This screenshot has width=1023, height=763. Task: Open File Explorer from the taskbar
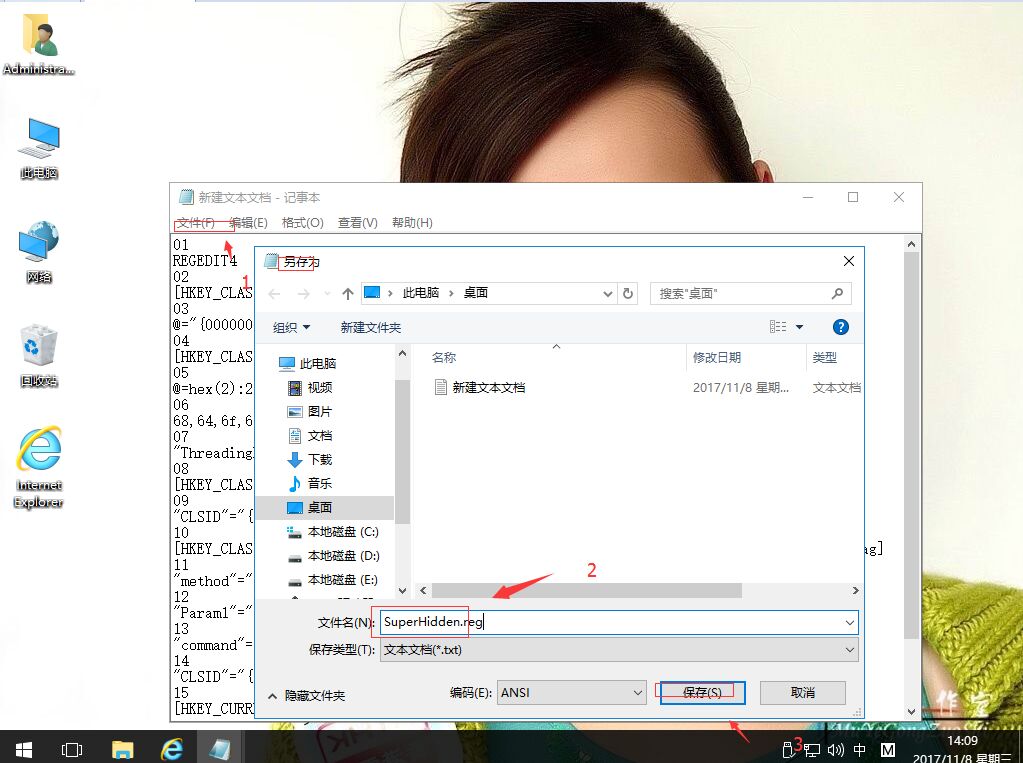click(122, 748)
